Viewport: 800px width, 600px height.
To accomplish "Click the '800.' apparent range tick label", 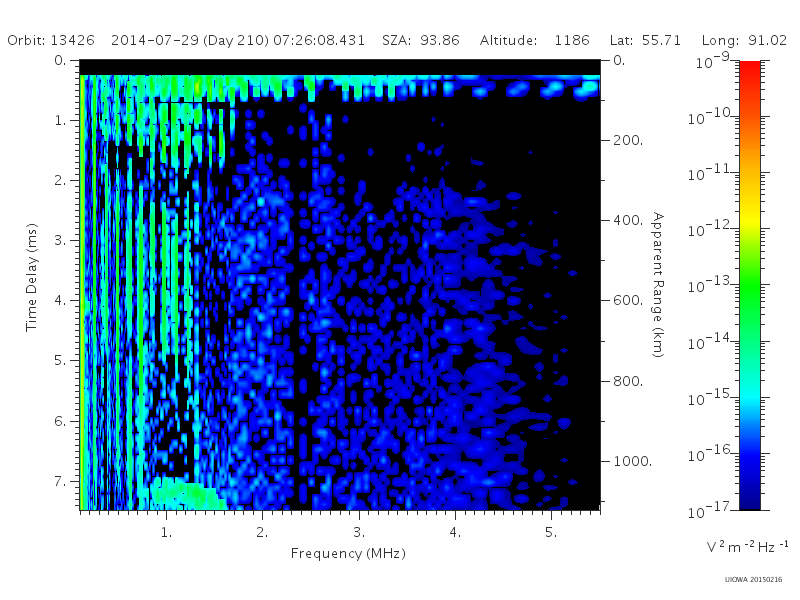I will pos(628,381).
